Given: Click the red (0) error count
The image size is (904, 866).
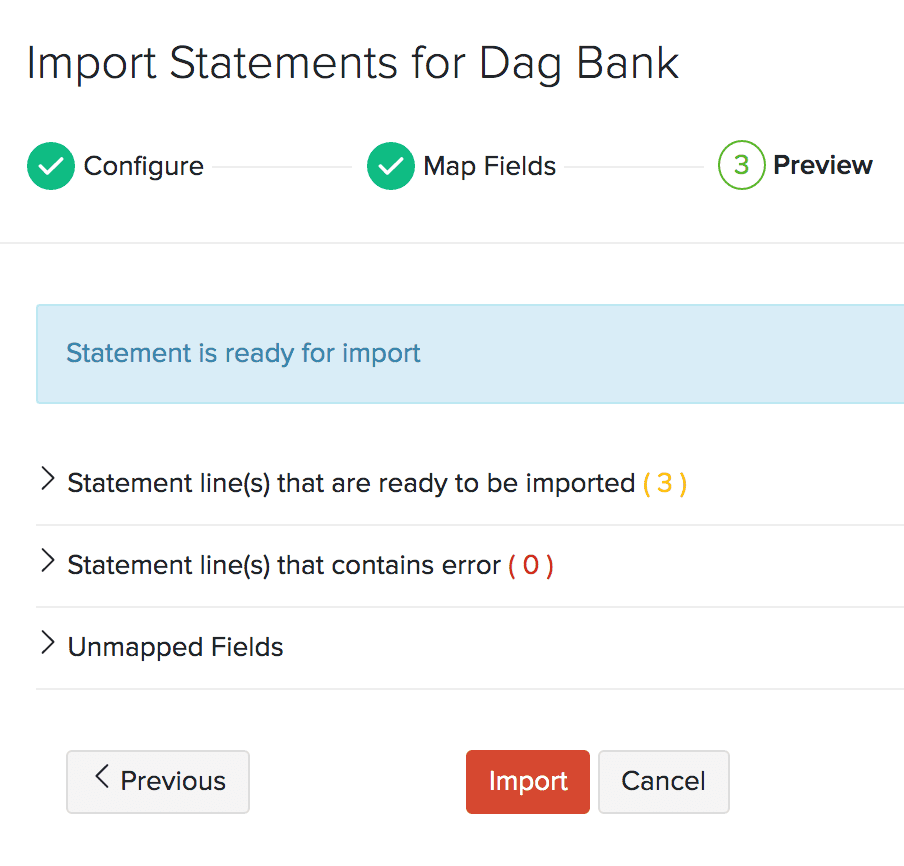Looking at the screenshot, I should click(531, 566).
